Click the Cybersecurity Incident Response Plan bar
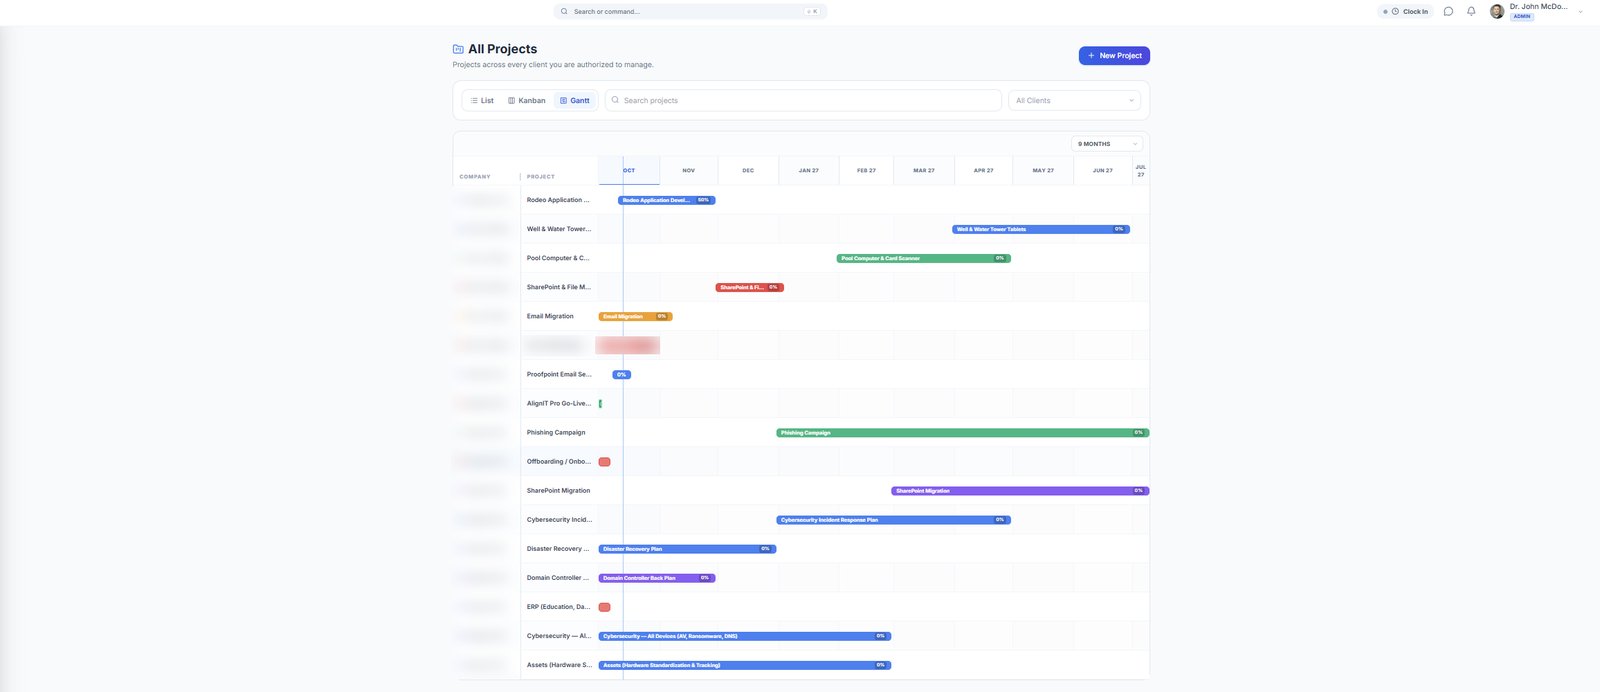Screen dimensions: 1600x692 [893, 520]
